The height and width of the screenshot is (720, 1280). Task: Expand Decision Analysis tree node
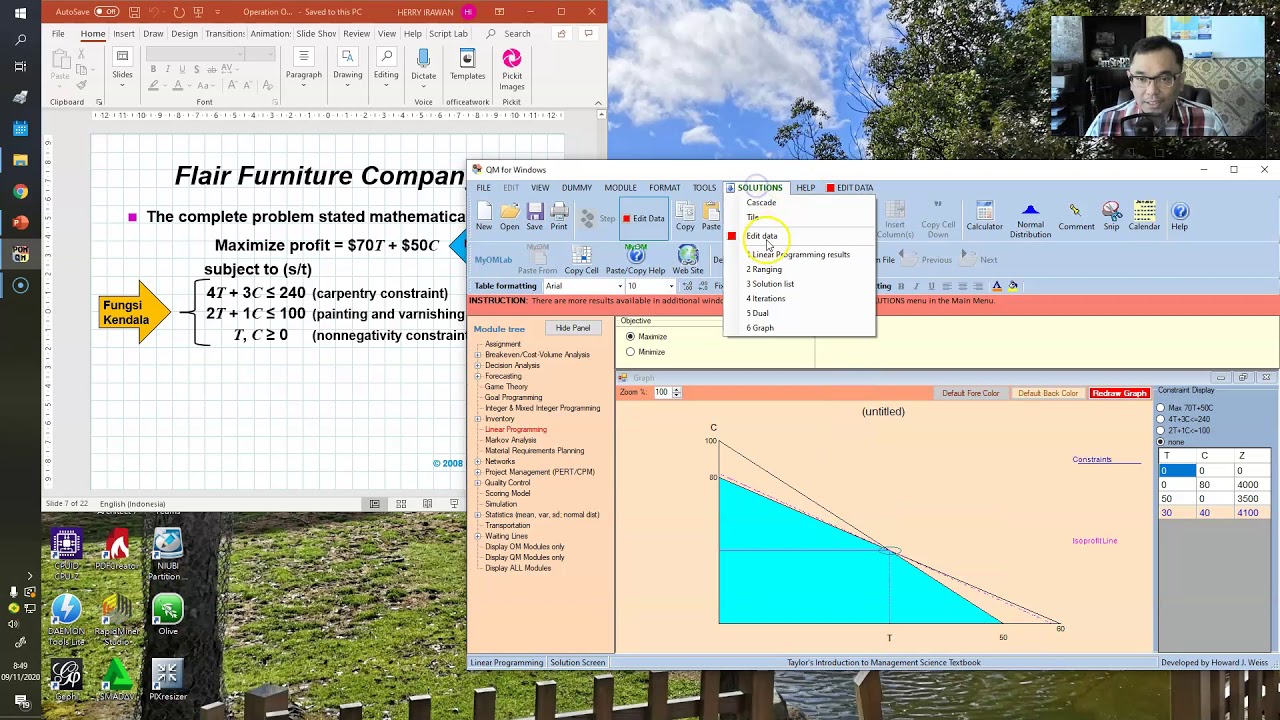(478, 365)
